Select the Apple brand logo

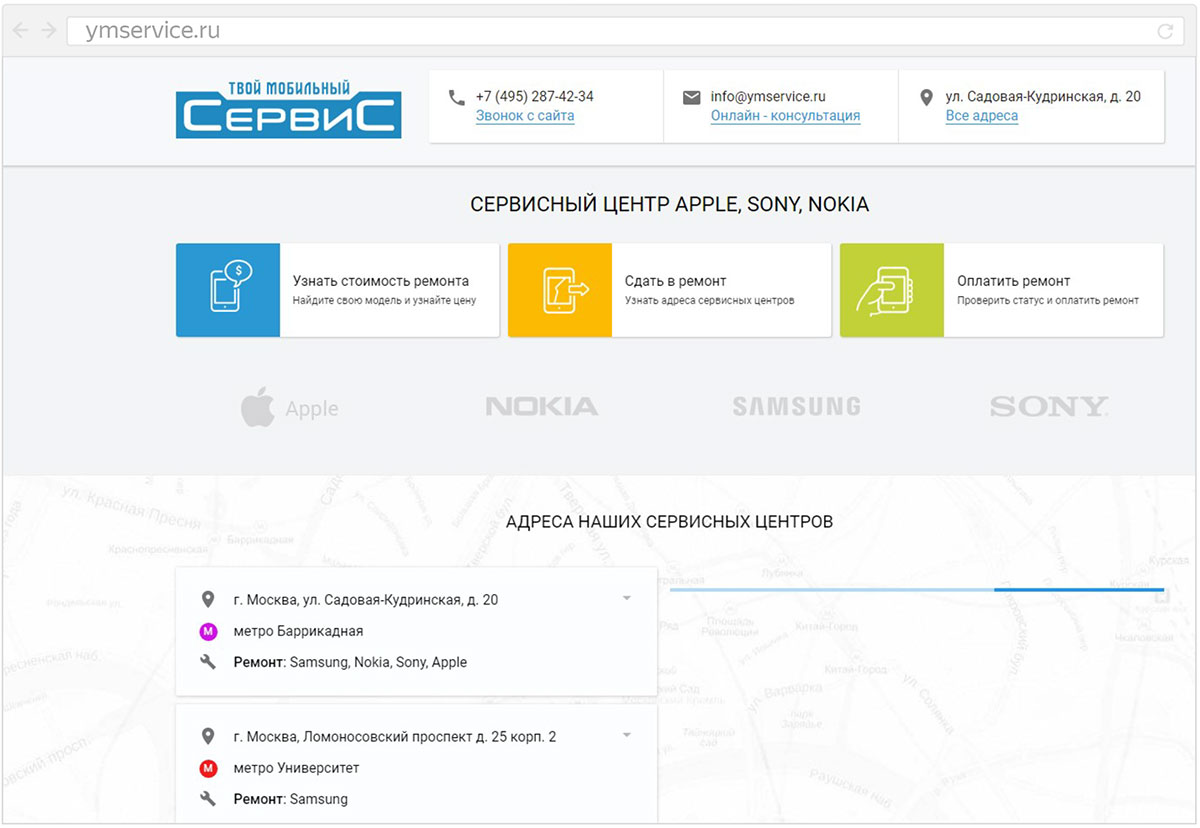pyautogui.click(x=290, y=408)
